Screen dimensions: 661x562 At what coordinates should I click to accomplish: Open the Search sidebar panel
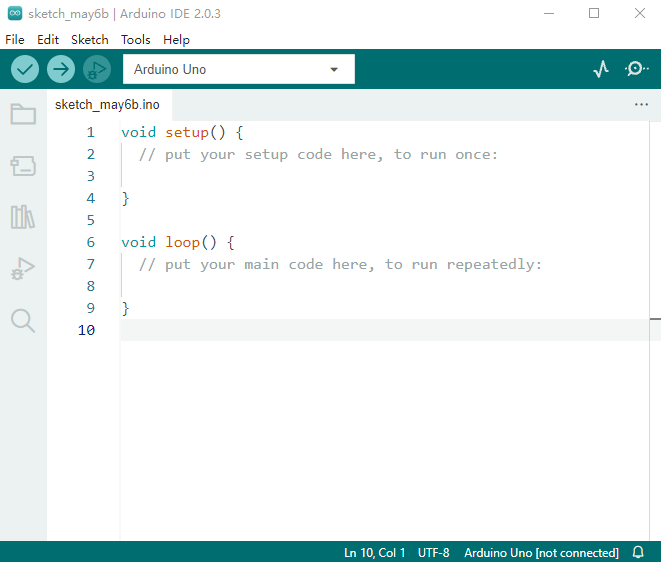pos(23,321)
